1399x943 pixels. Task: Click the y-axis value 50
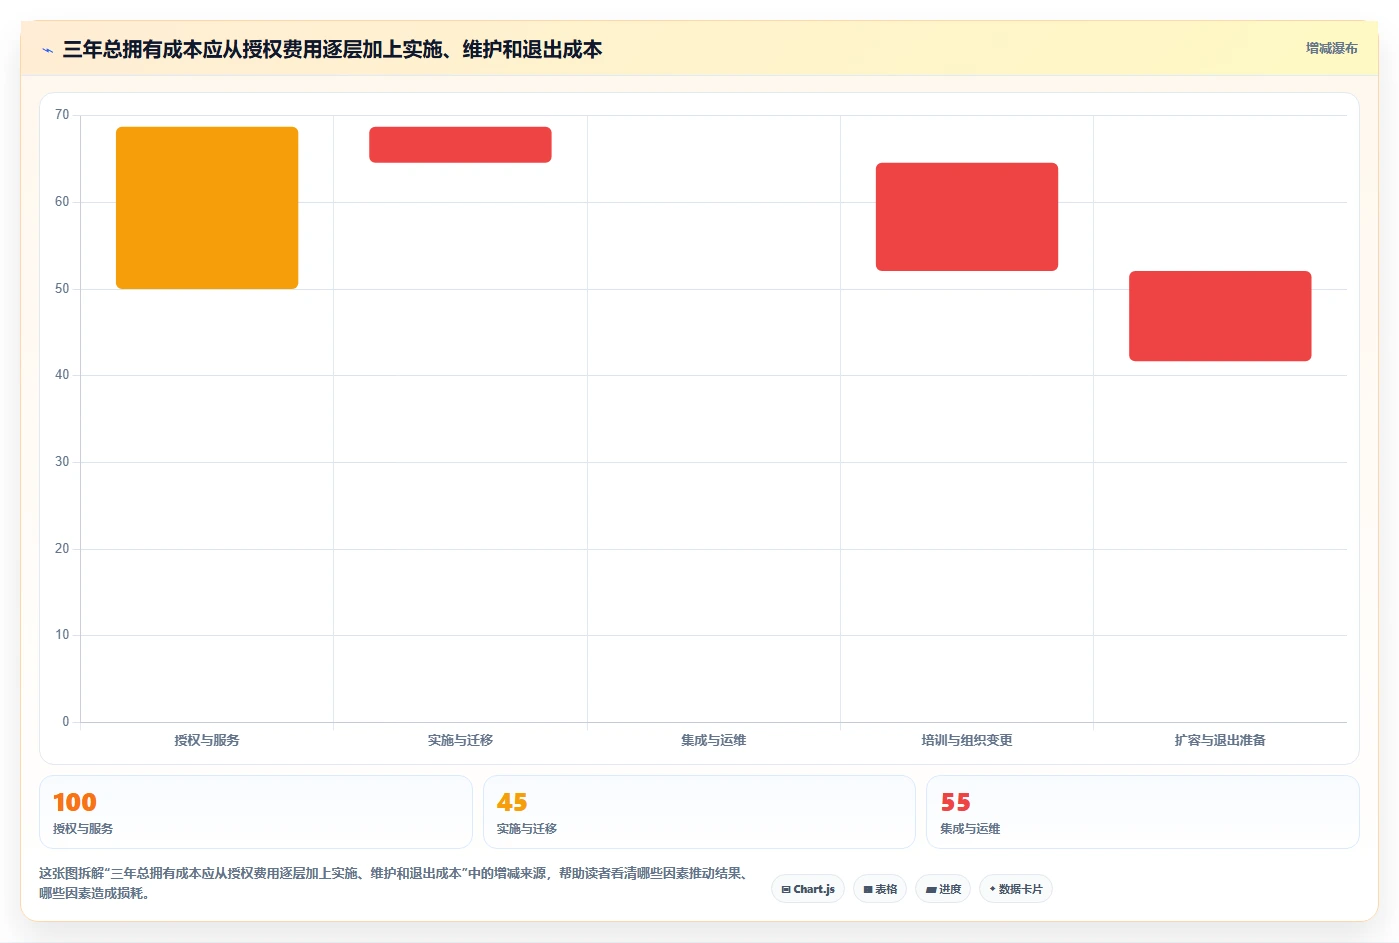point(62,289)
